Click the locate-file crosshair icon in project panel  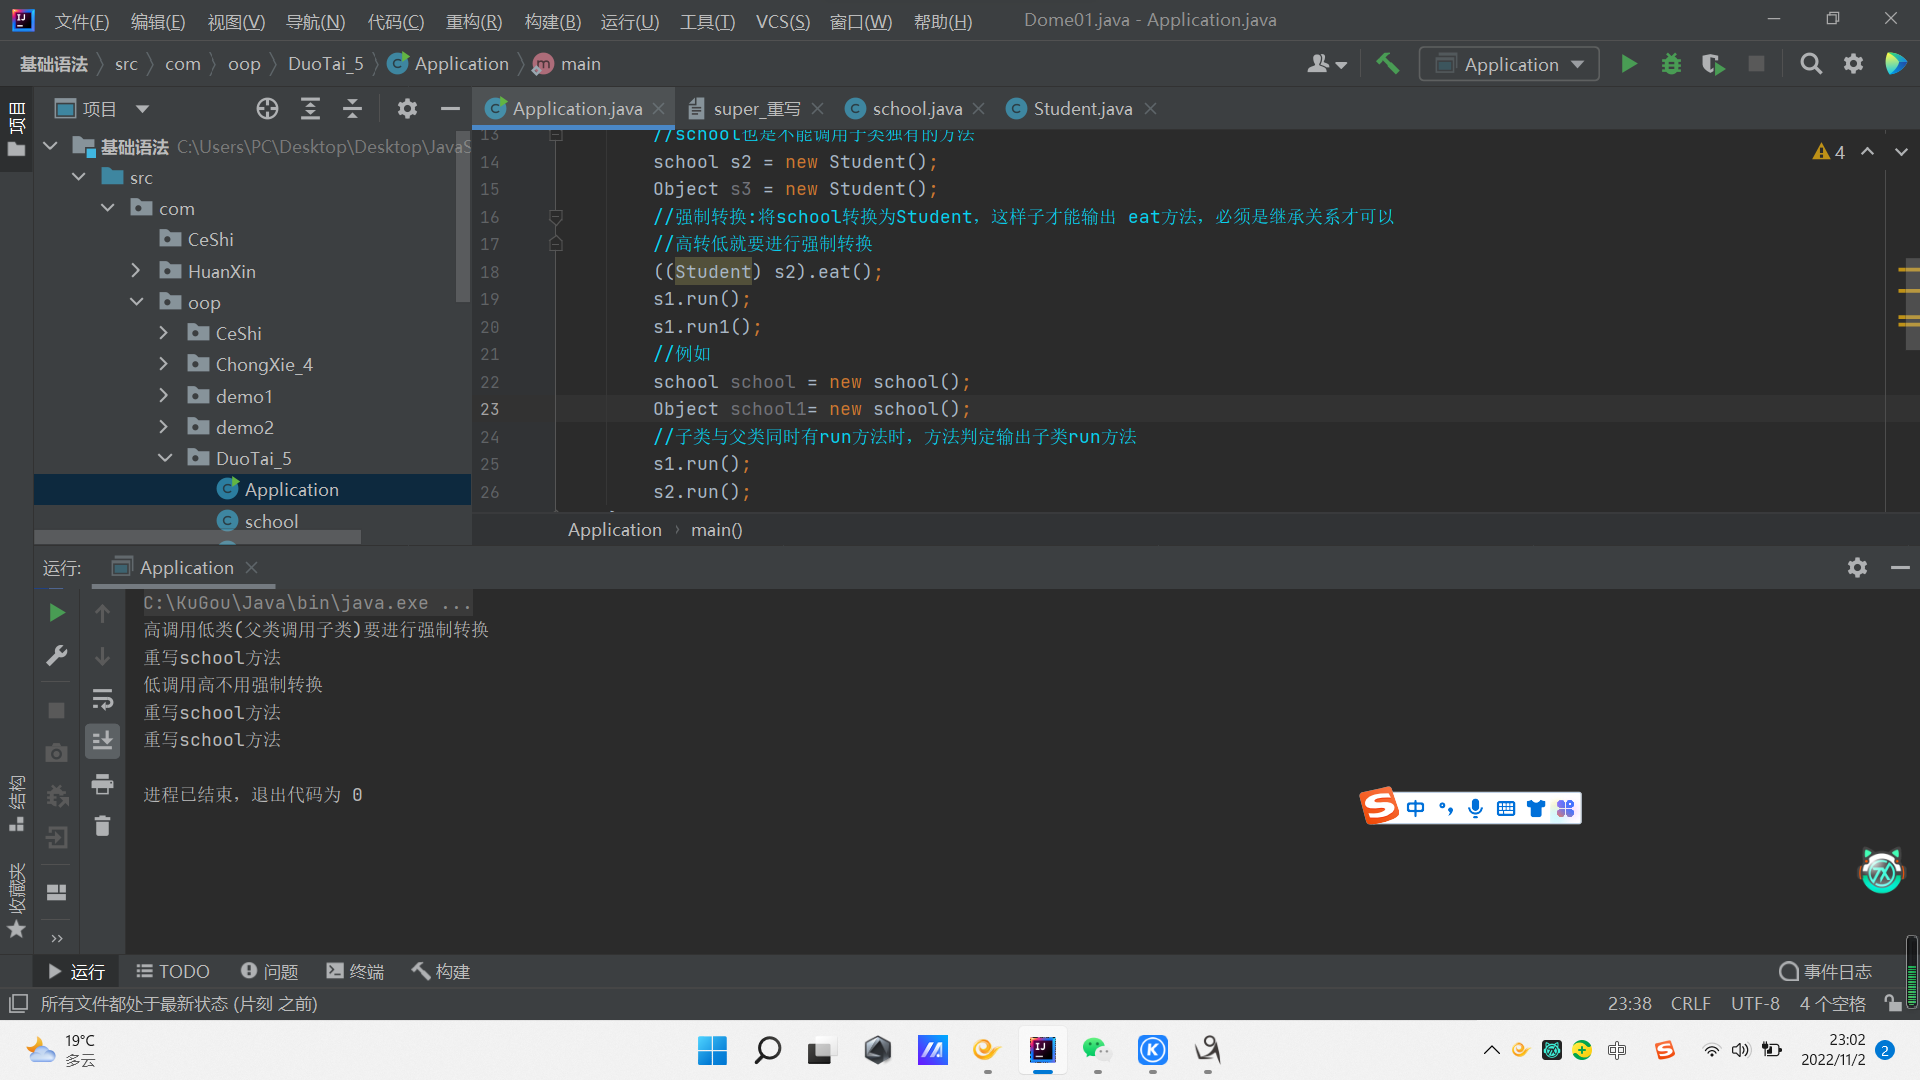pos(267,109)
